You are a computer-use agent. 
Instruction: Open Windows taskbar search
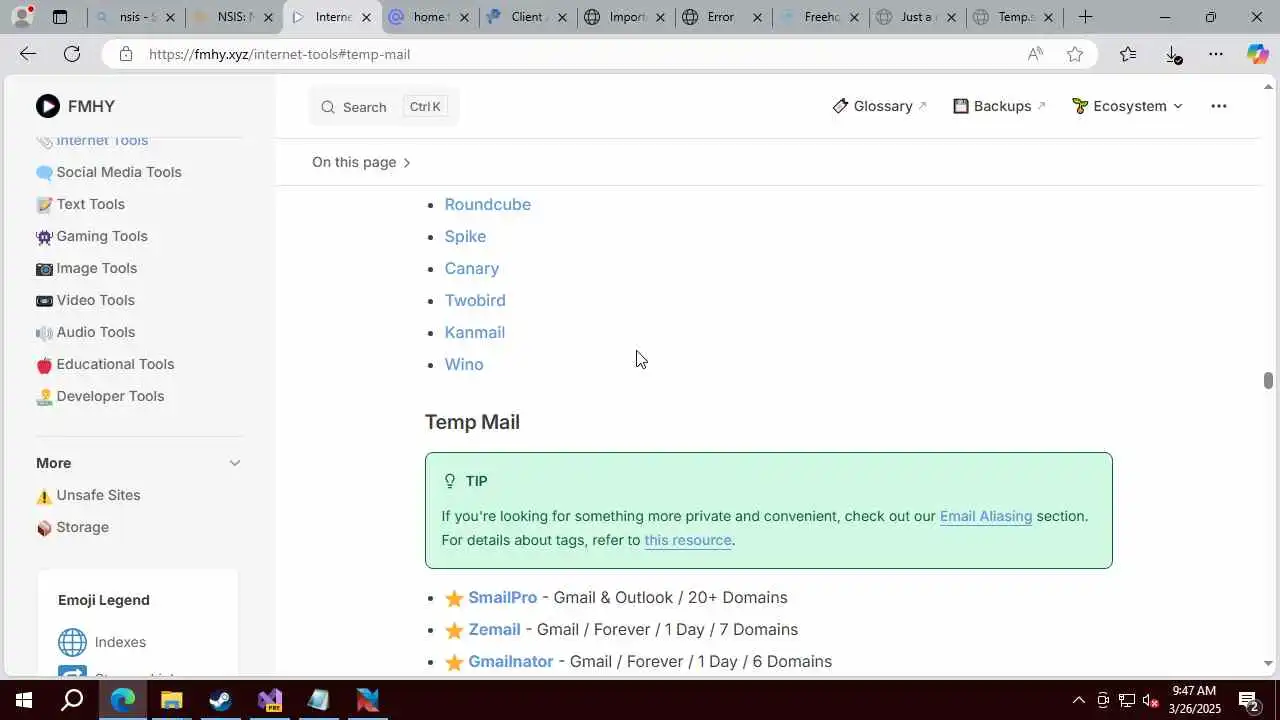tap(72, 700)
